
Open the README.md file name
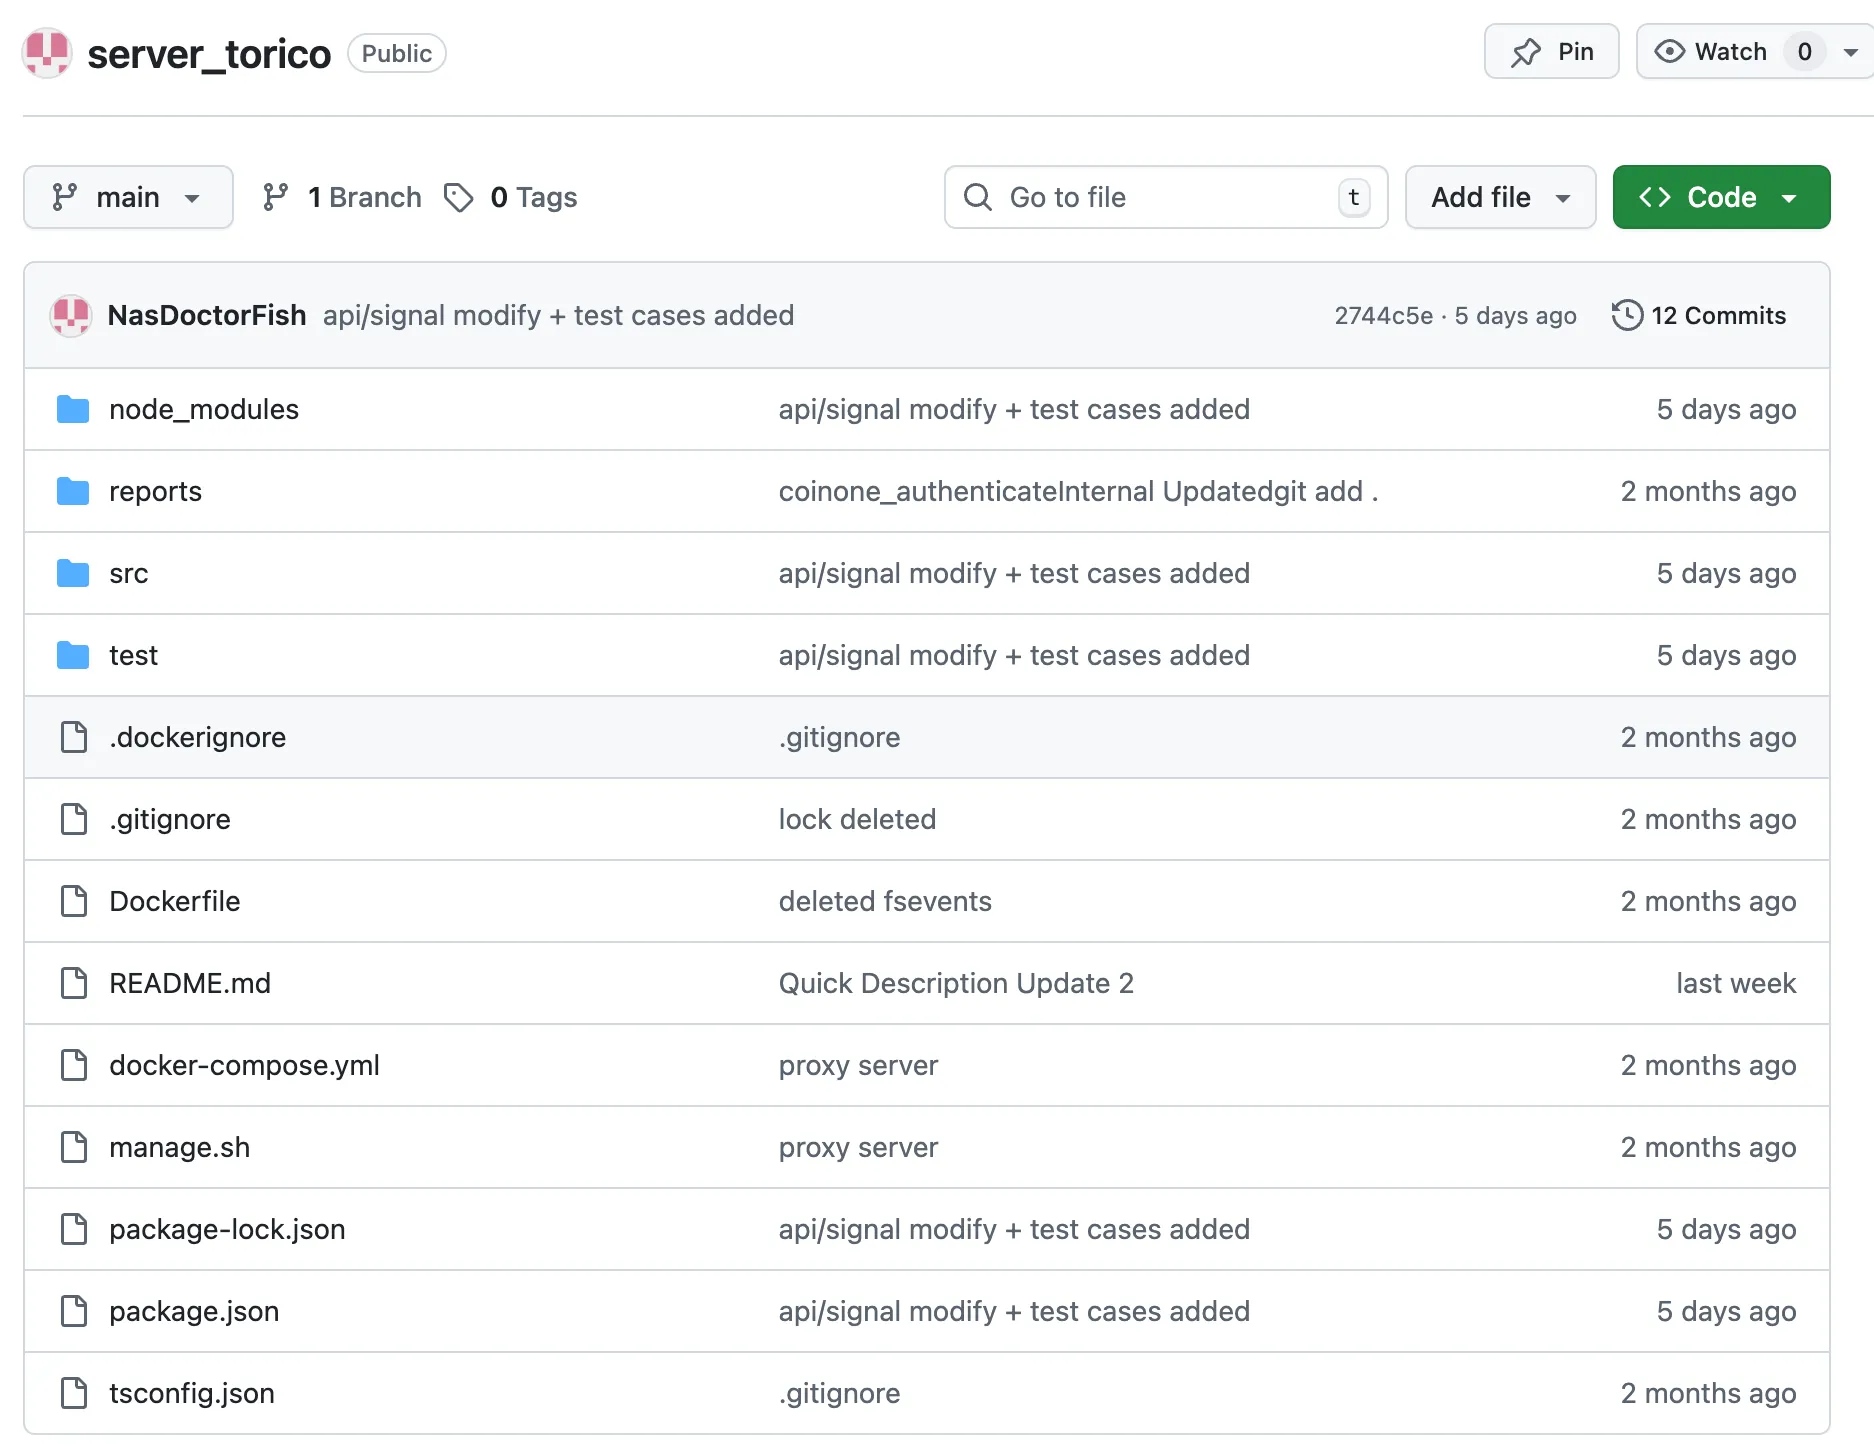pyautogui.click(x=190, y=983)
